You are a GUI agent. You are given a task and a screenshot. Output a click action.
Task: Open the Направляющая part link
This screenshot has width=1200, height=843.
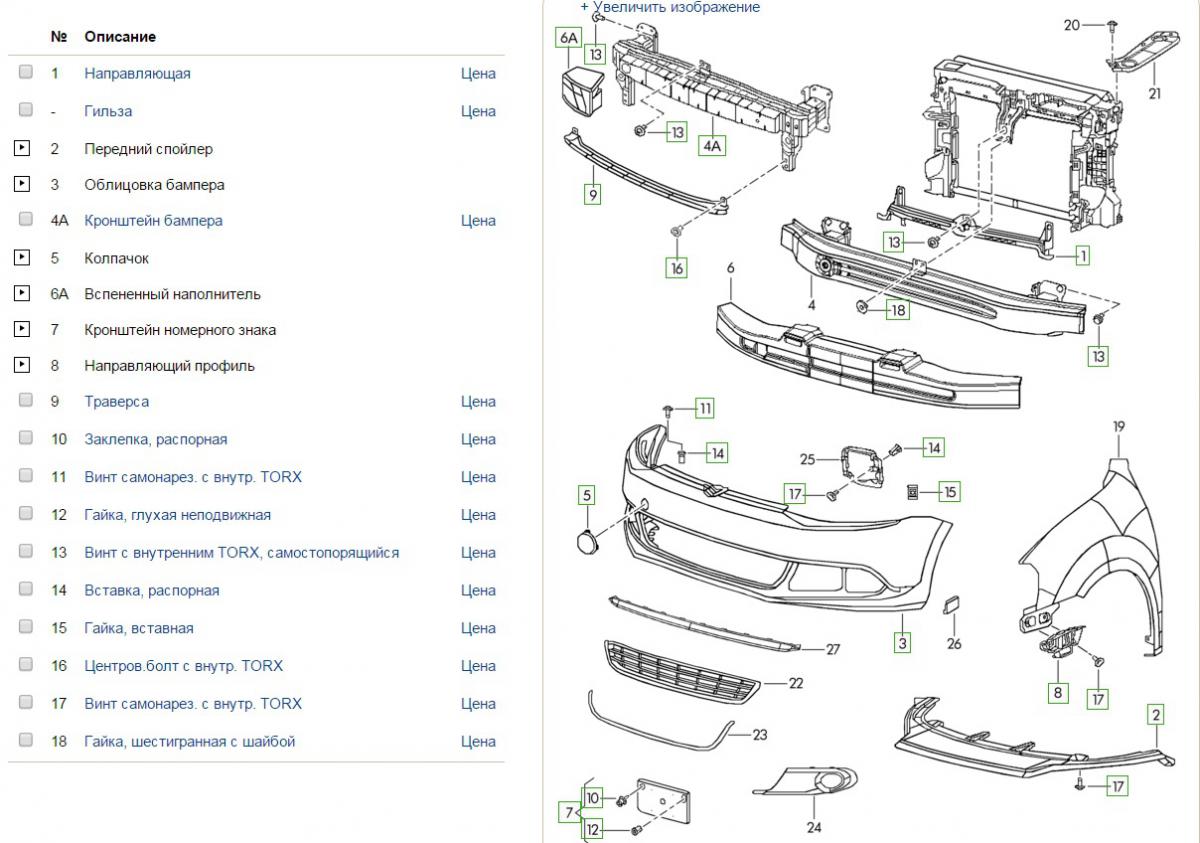[137, 73]
